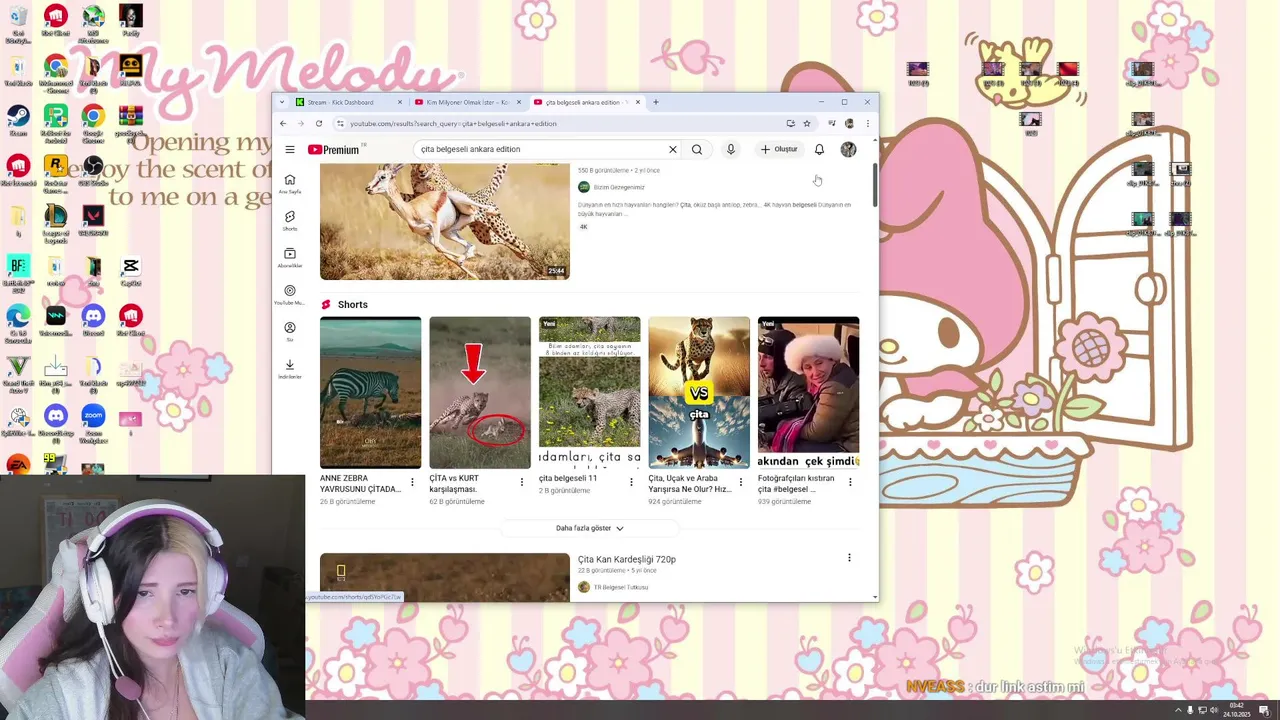
Task: Open the taskbar clock and date
Action: click(1237, 709)
